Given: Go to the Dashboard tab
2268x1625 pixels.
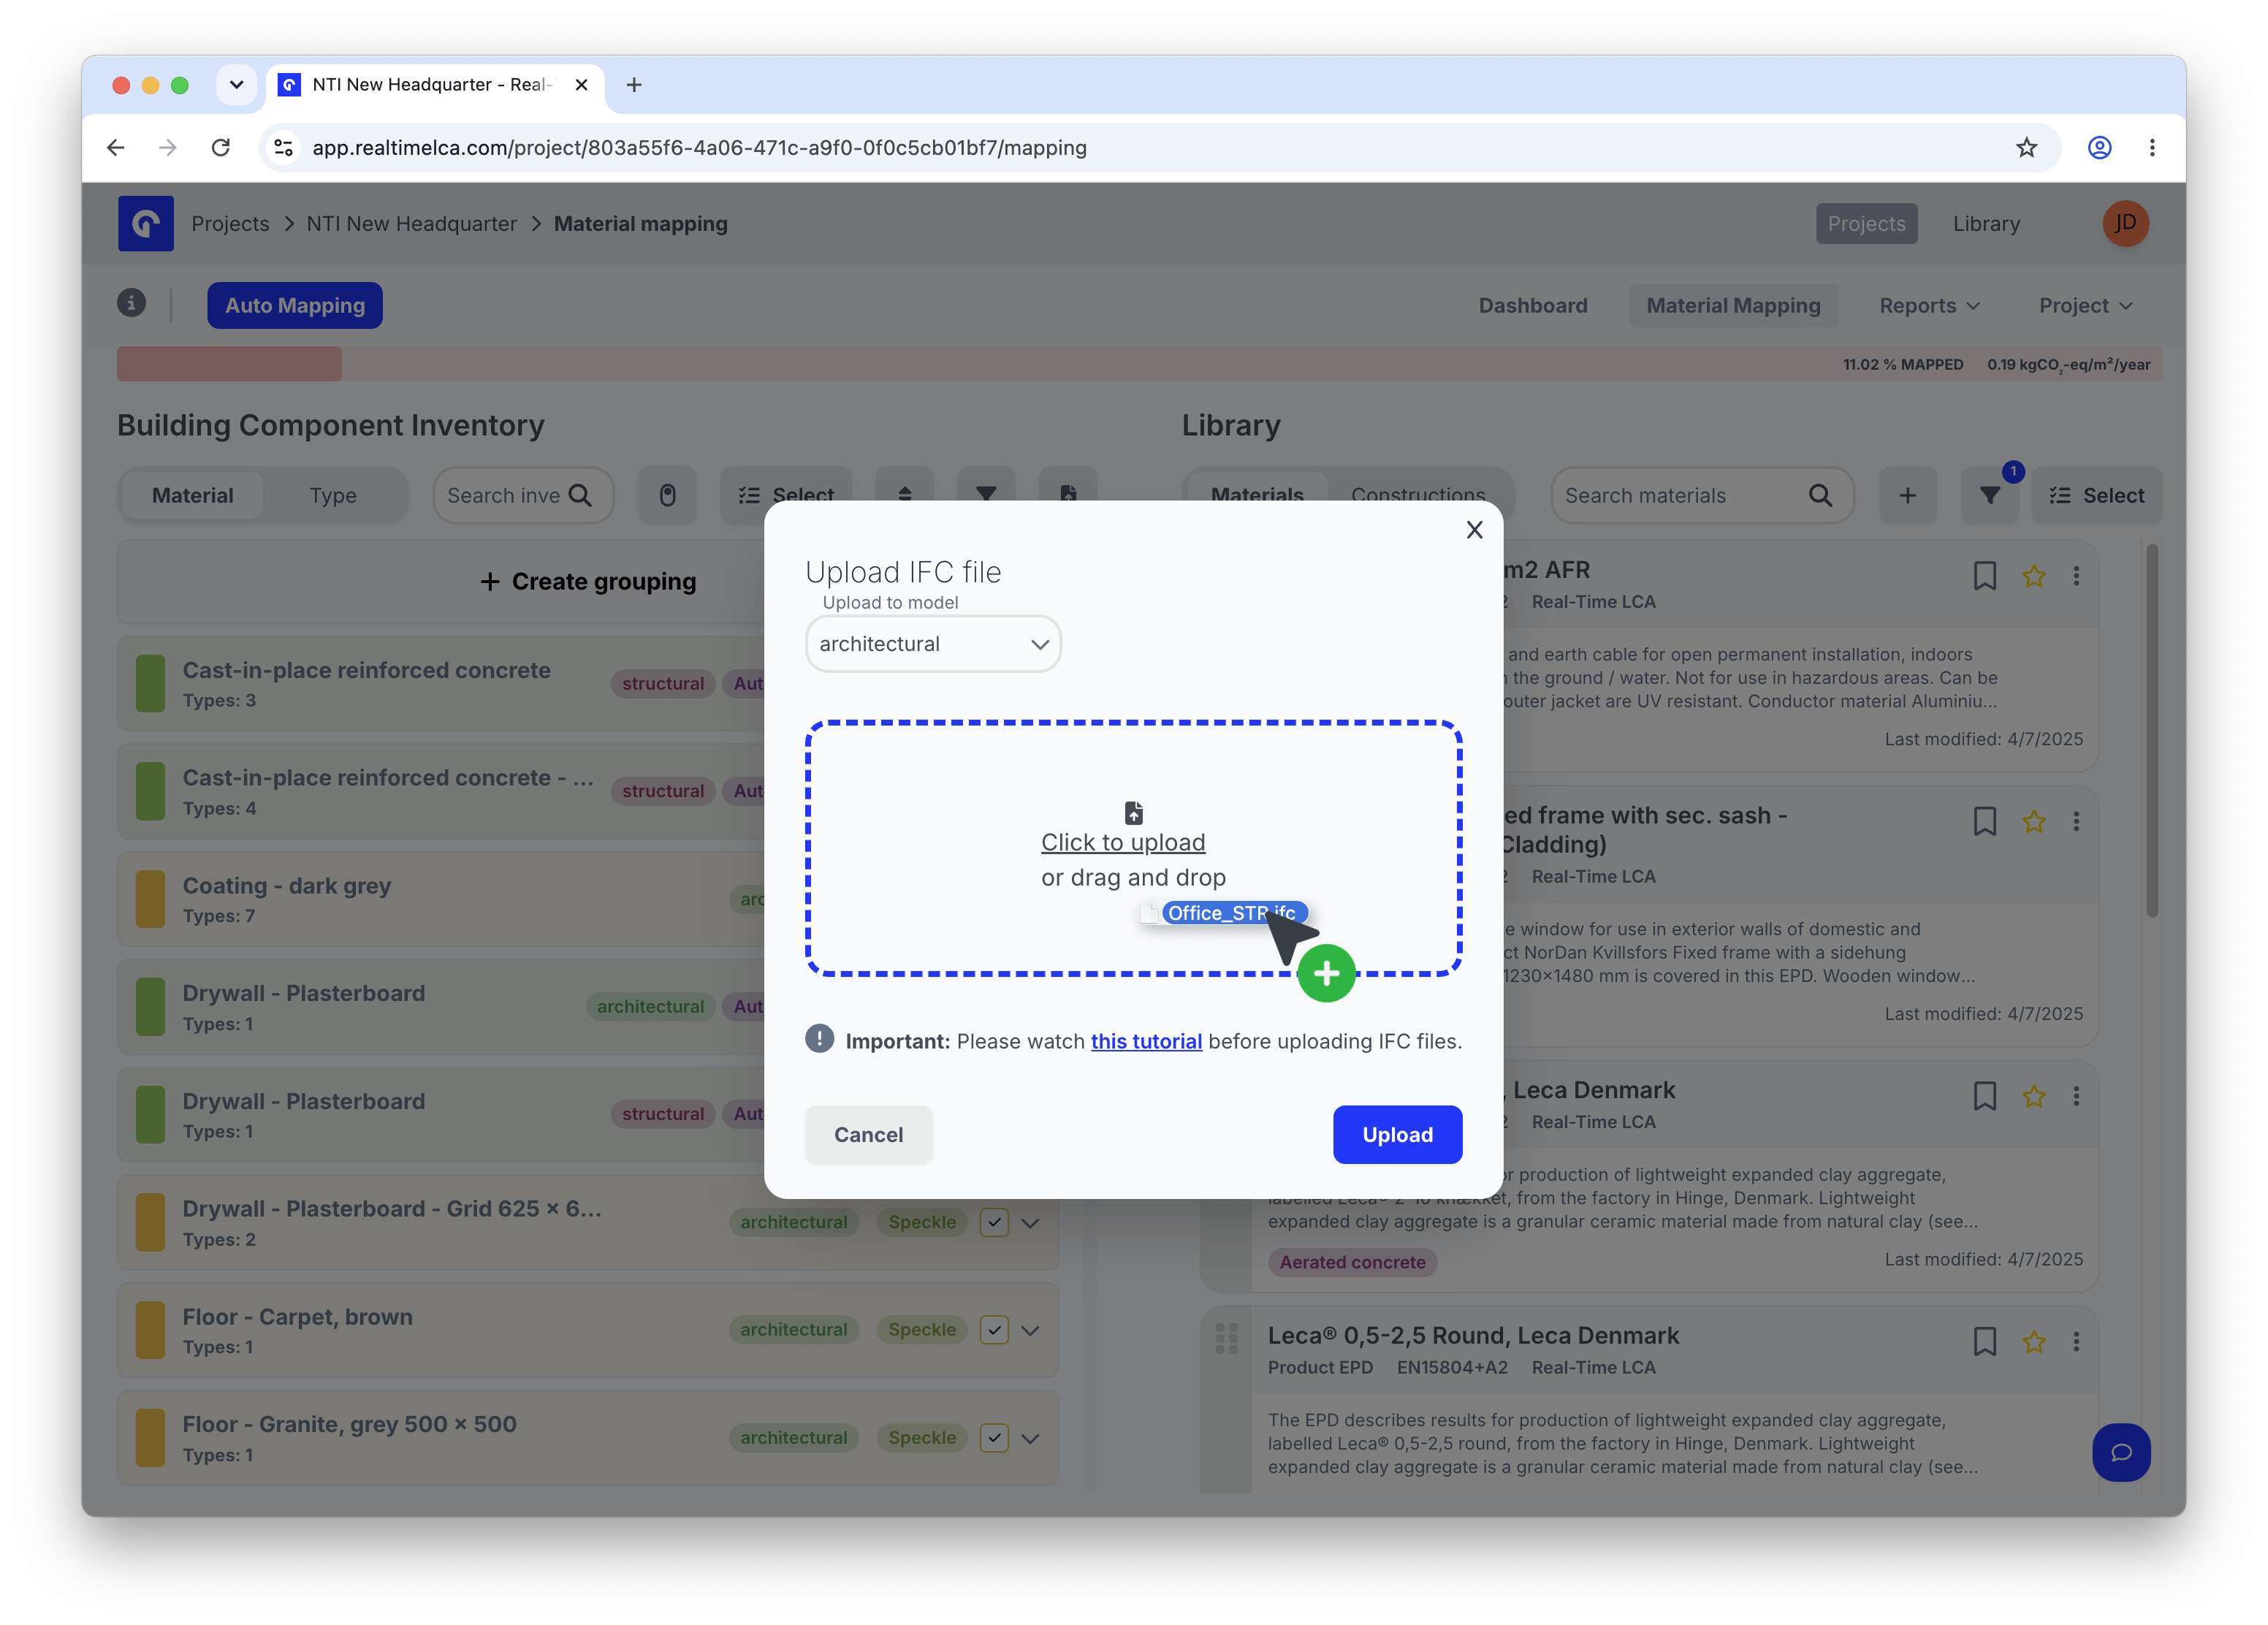Looking at the screenshot, I should pyautogui.click(x=1533, y=306).
